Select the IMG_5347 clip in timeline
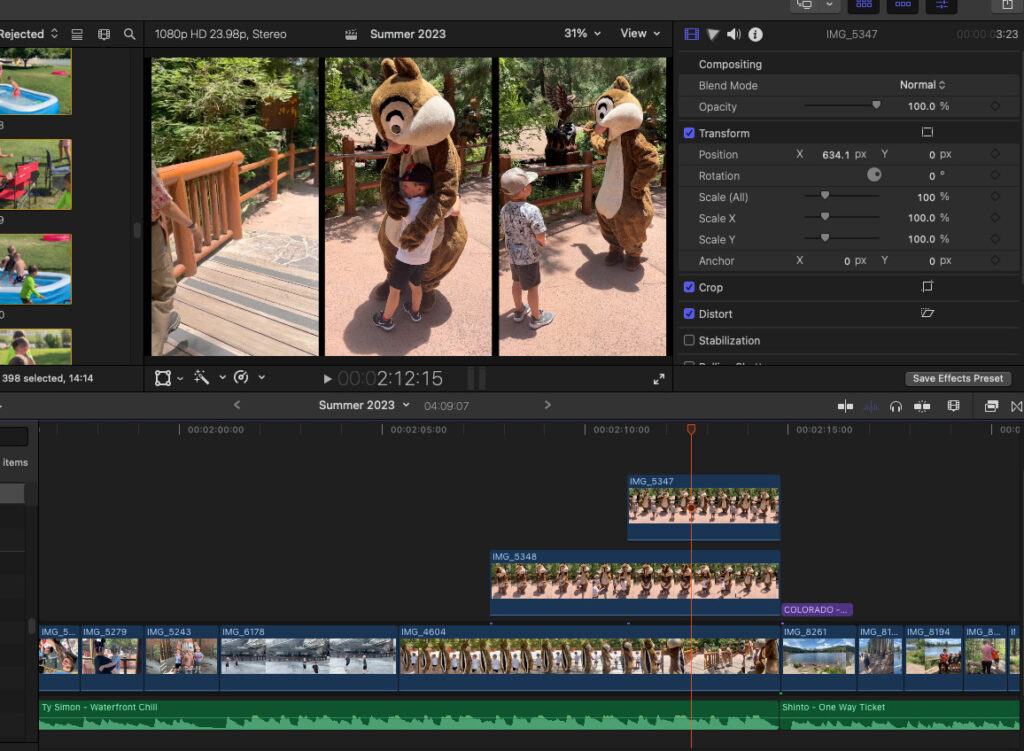 tap(704, 507)
